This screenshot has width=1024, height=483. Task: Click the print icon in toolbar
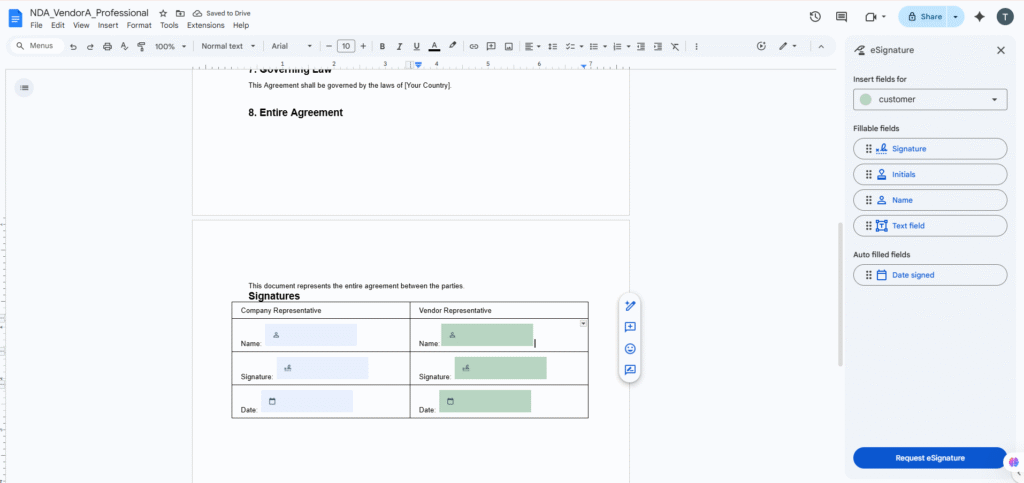tap(107, 46)
